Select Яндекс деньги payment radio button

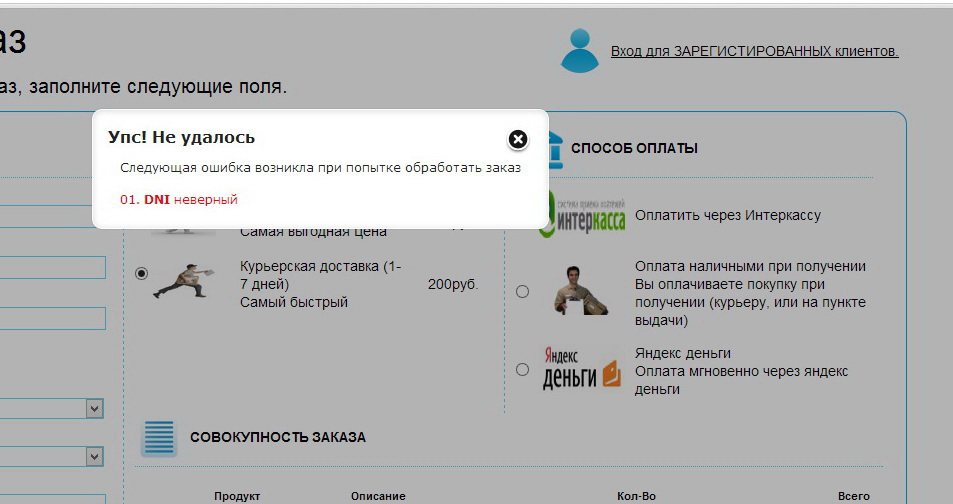[x=522, y=369]
